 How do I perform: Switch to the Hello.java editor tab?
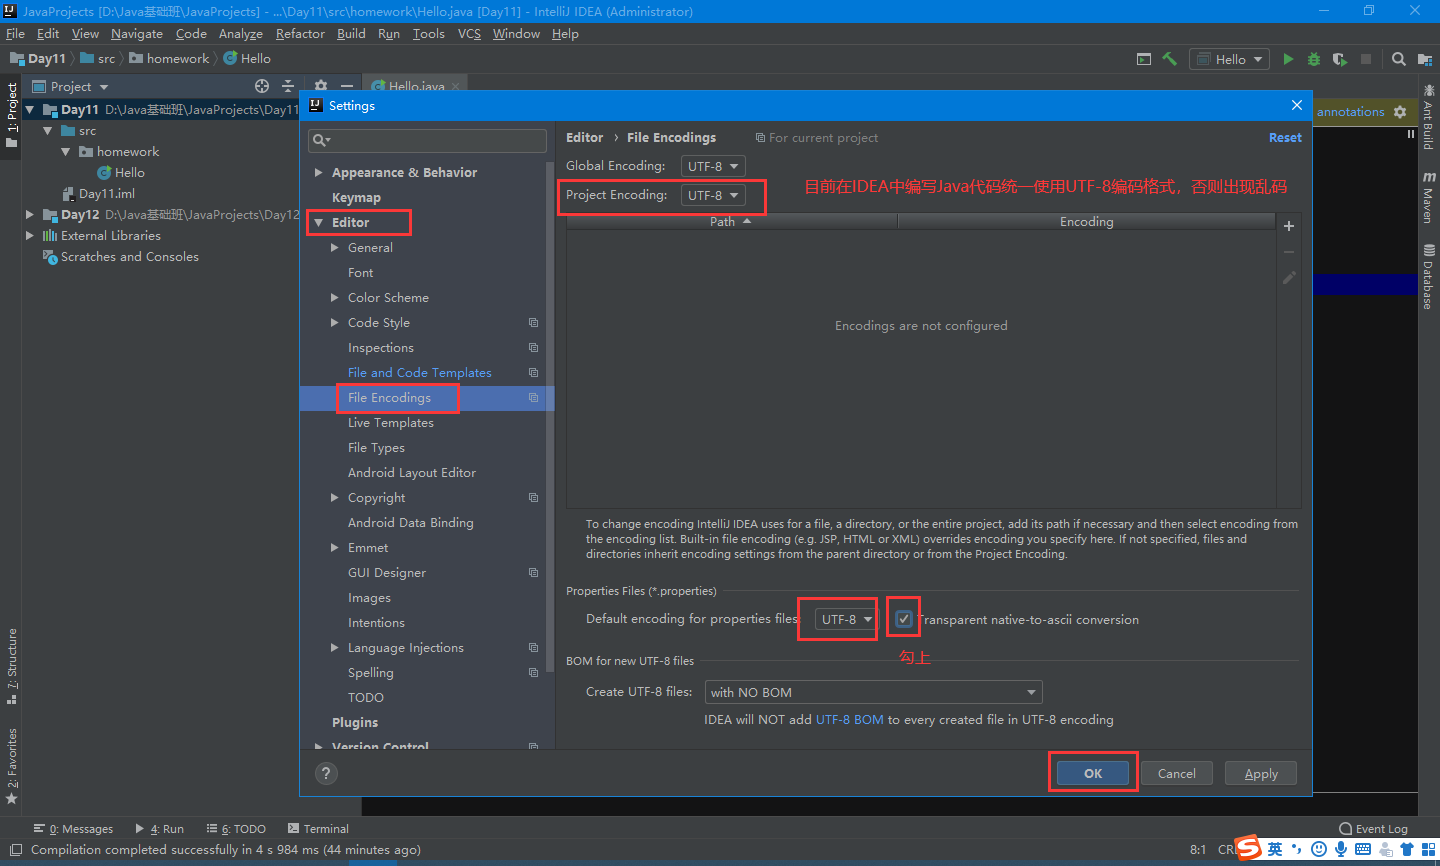(416, 86)
